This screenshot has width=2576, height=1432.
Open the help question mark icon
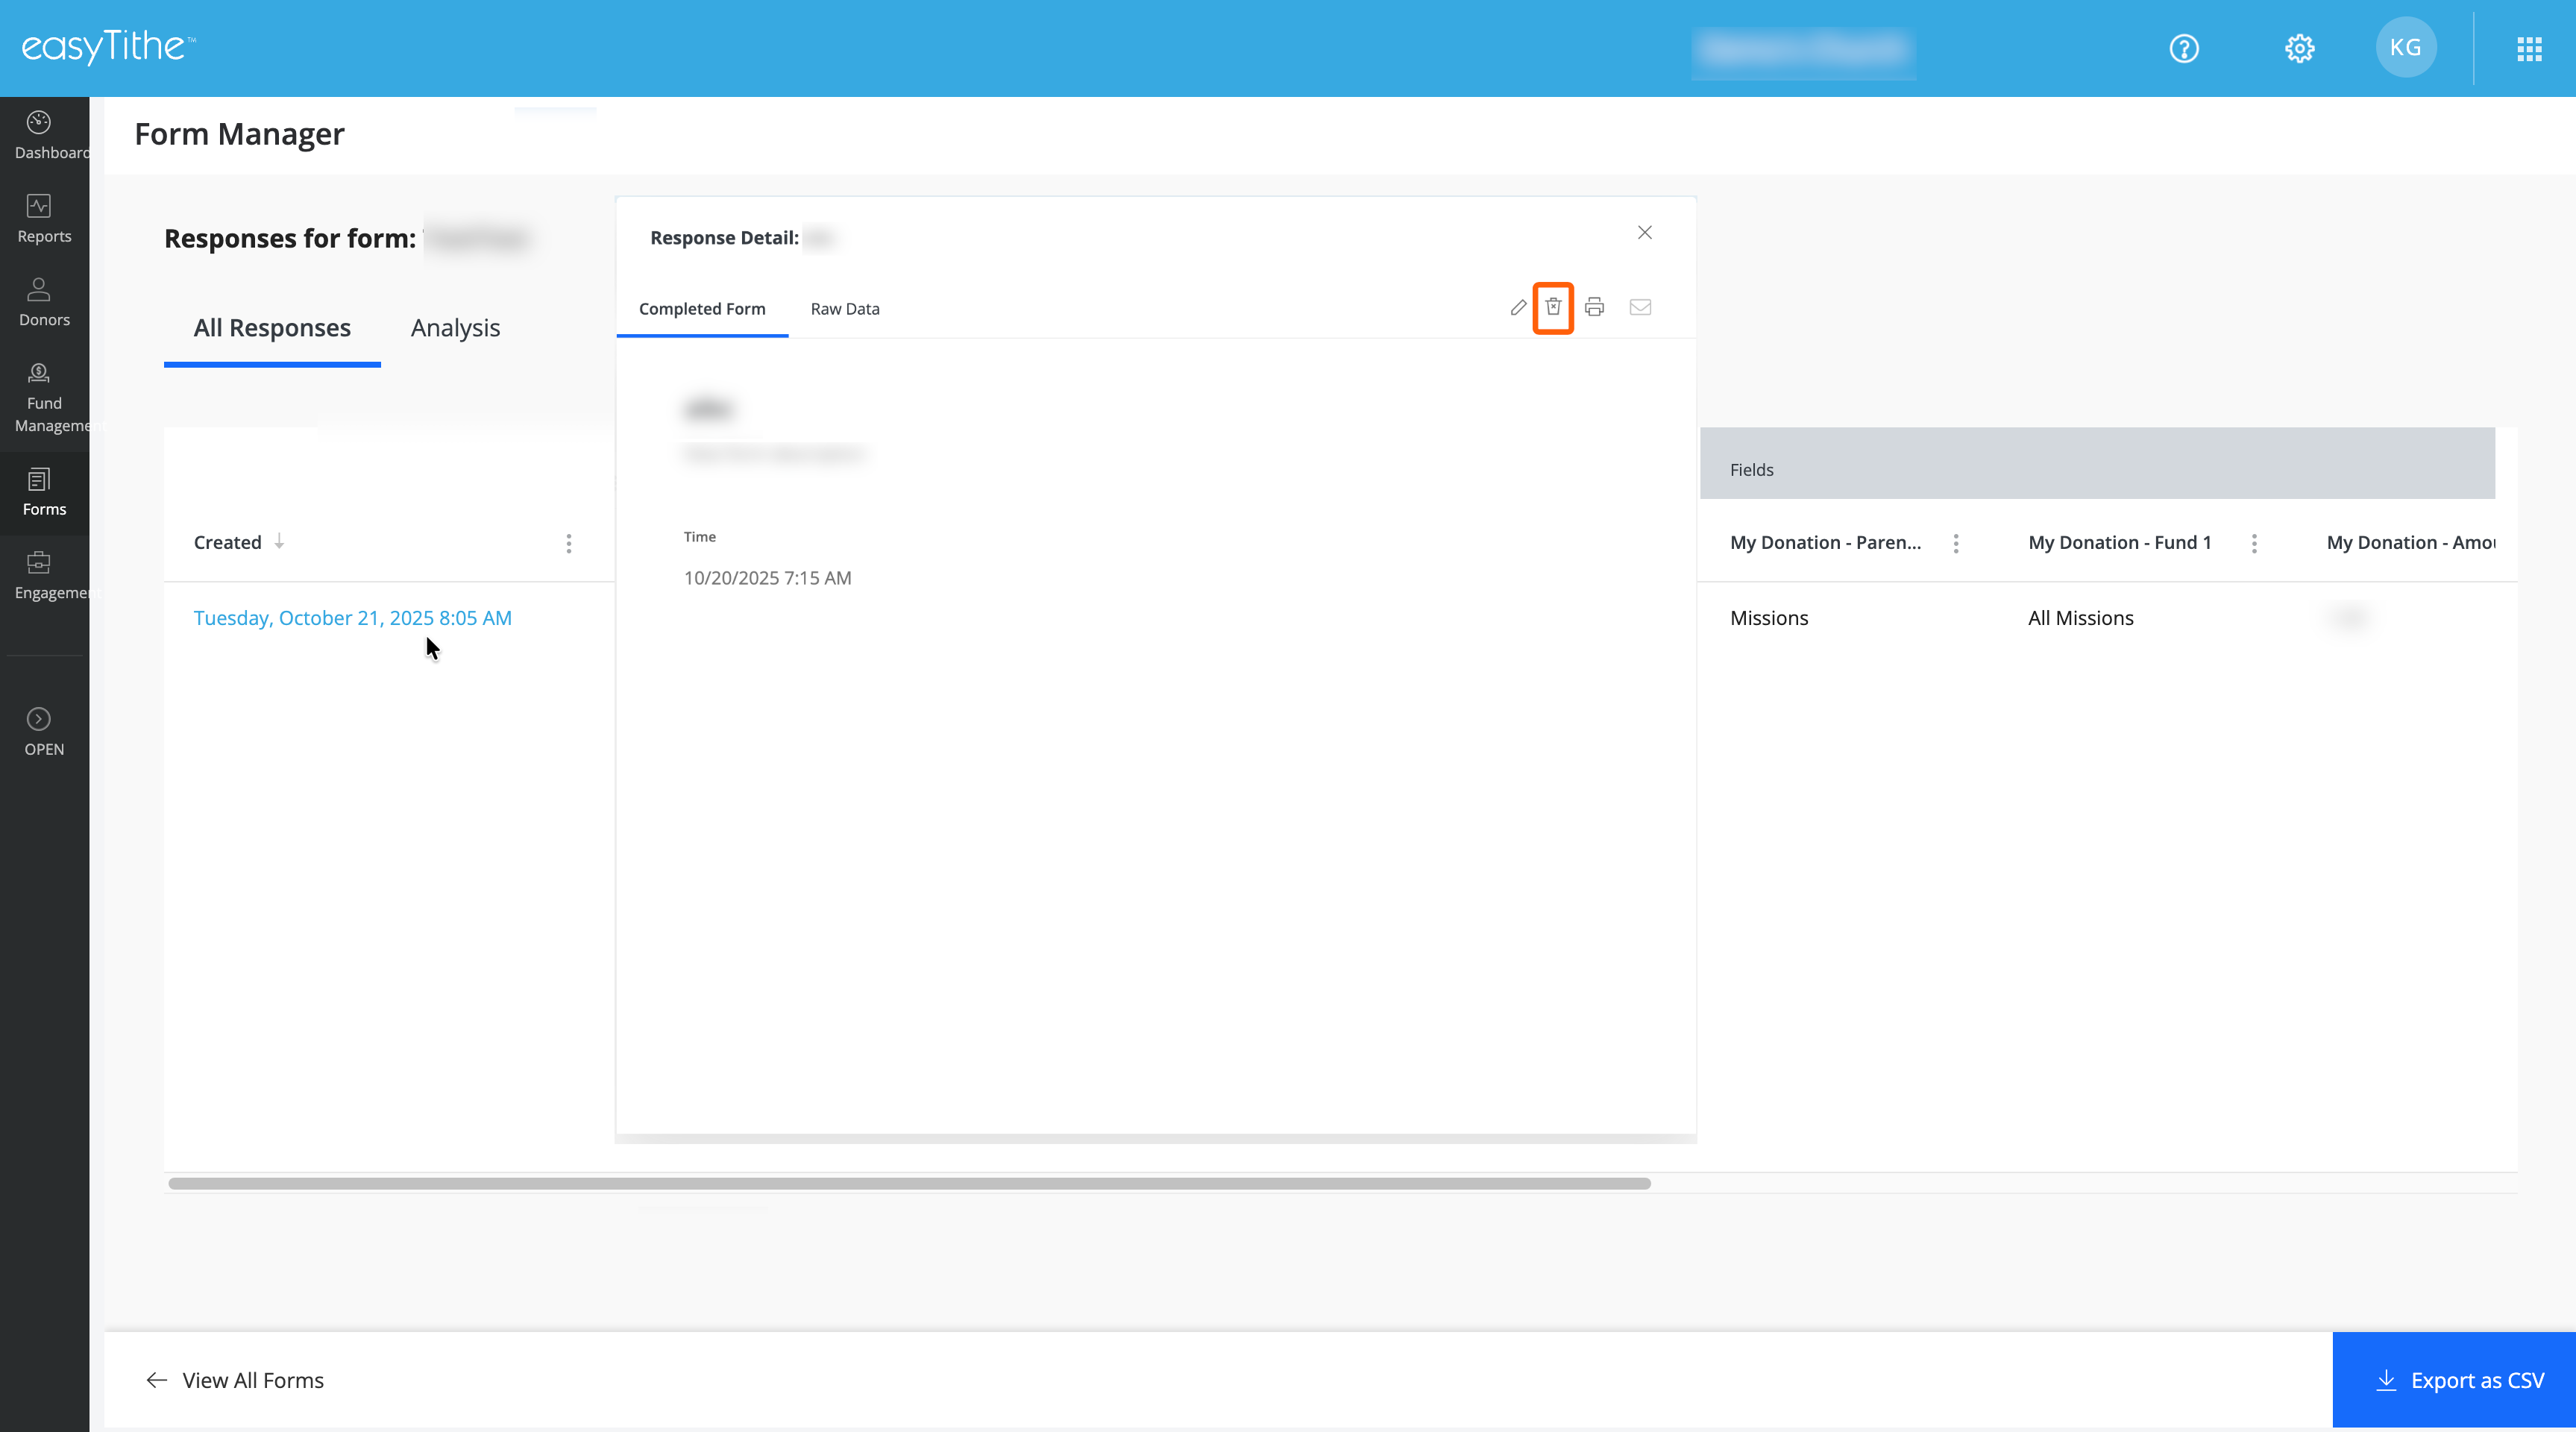coord(2184,48)
